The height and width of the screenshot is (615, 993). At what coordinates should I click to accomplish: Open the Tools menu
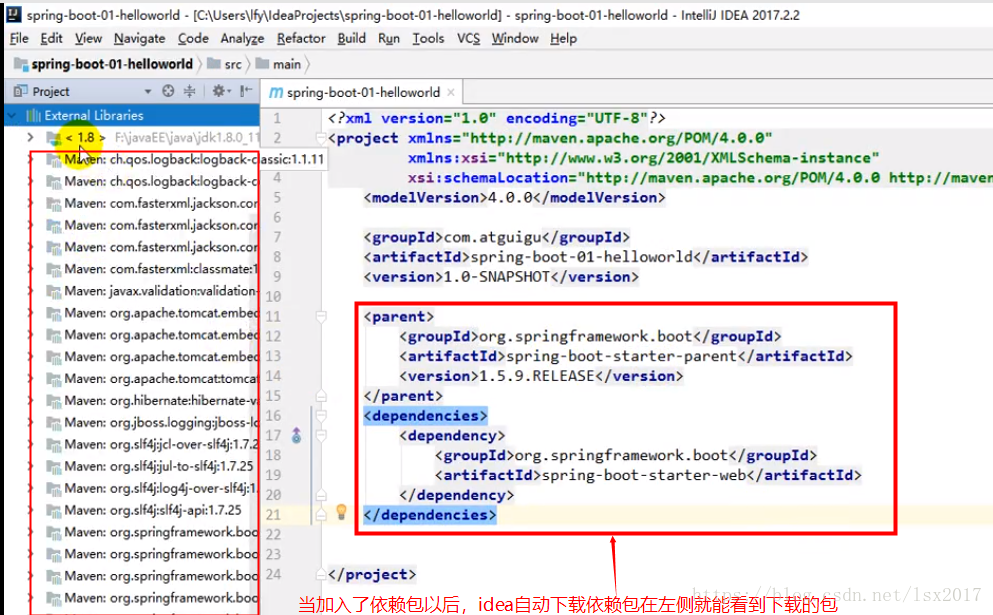[x=428, y=39]
